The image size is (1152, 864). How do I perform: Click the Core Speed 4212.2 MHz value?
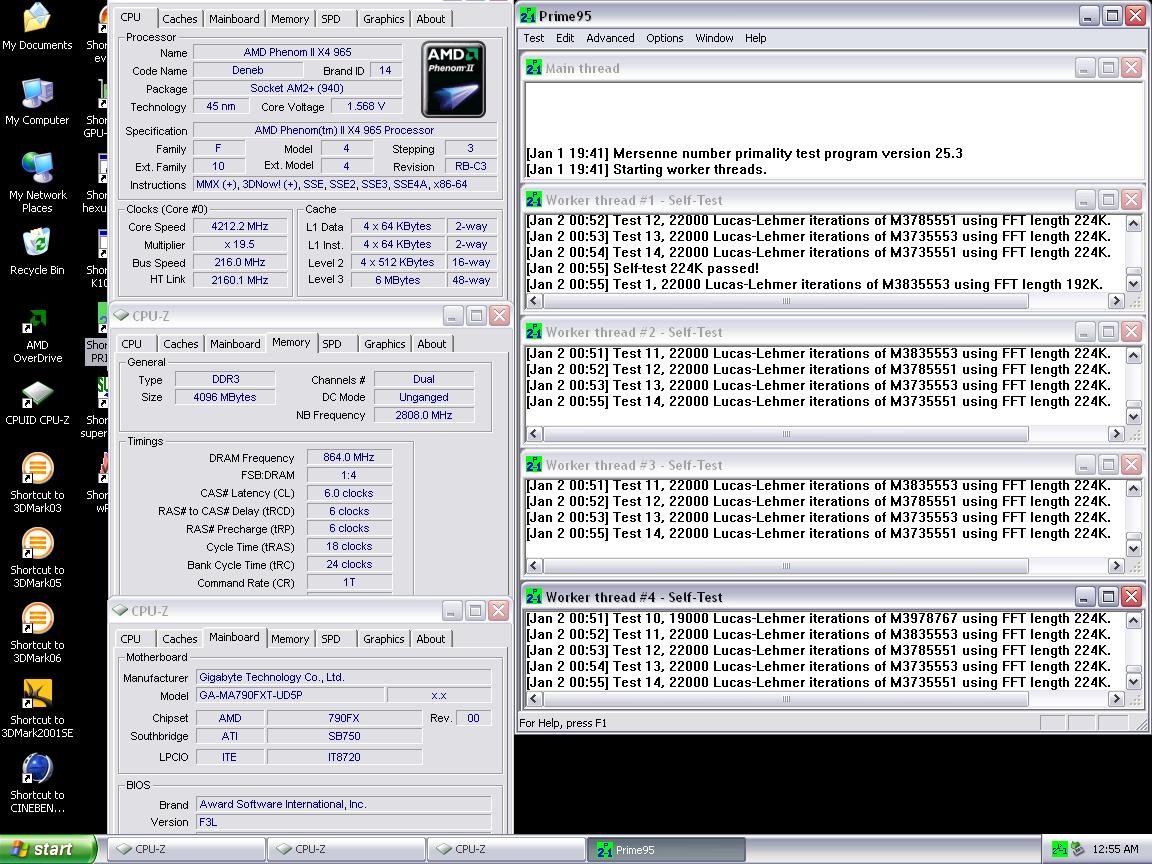[240, 226]
